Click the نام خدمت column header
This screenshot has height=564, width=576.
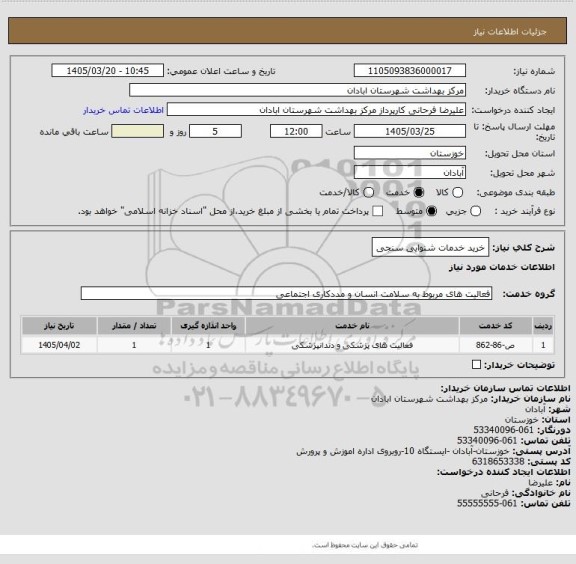click(x=352, y=326)
